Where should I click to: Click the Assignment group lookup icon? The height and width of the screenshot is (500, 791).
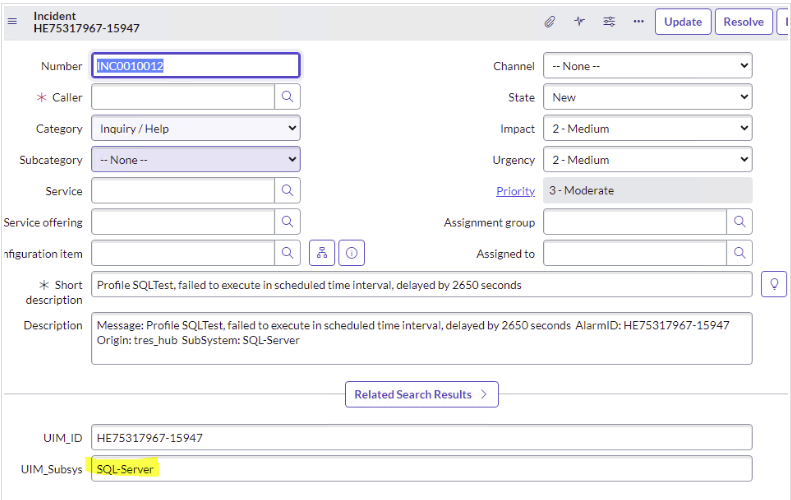(739, 222)
